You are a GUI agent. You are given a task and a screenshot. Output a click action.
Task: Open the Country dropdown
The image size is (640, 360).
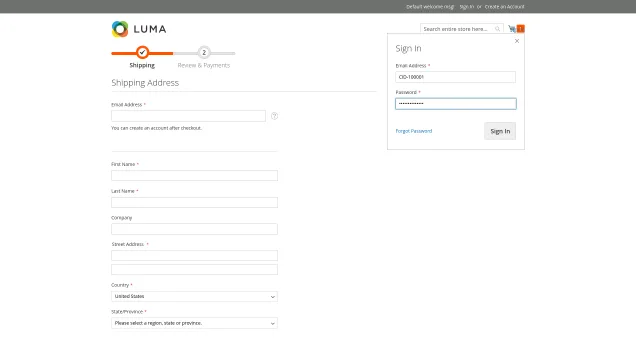(194, 296)
